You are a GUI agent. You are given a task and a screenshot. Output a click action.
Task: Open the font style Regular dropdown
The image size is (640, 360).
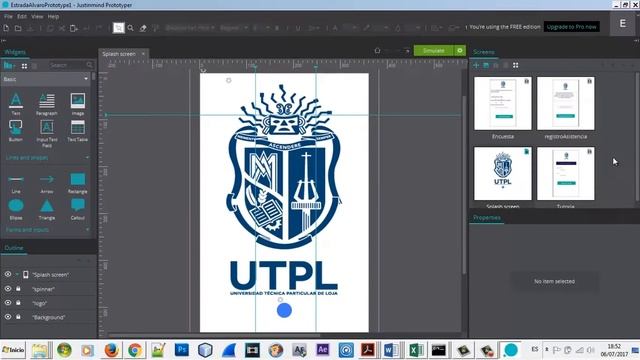point(233,28)
